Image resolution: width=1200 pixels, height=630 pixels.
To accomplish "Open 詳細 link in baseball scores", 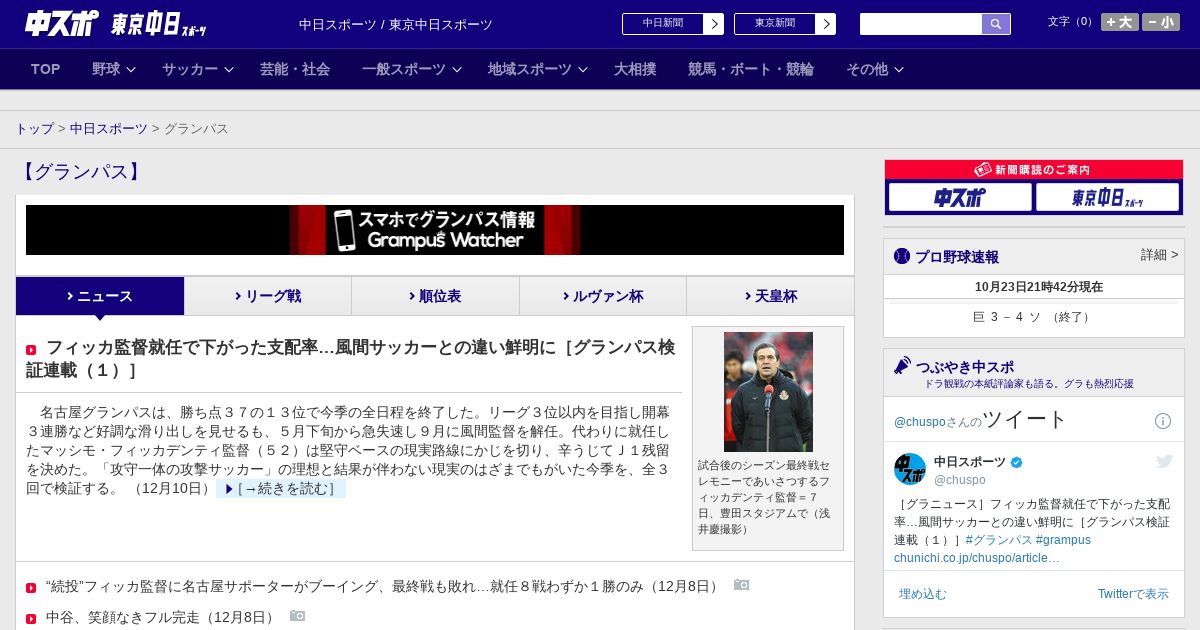I will point(1160,255).
